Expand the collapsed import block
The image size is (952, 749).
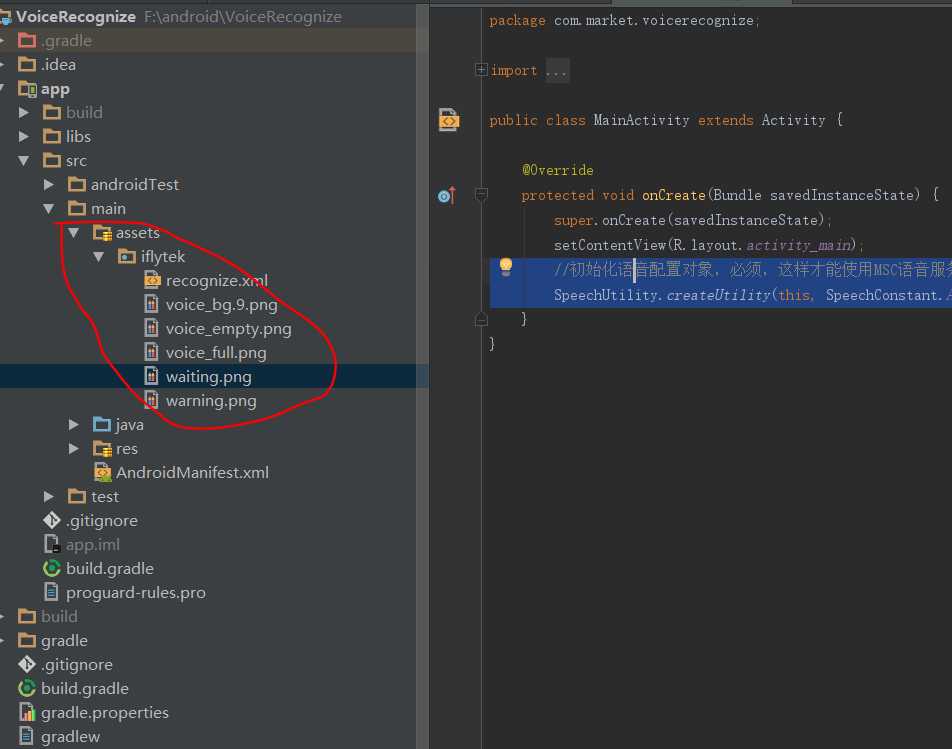[481, 69]
